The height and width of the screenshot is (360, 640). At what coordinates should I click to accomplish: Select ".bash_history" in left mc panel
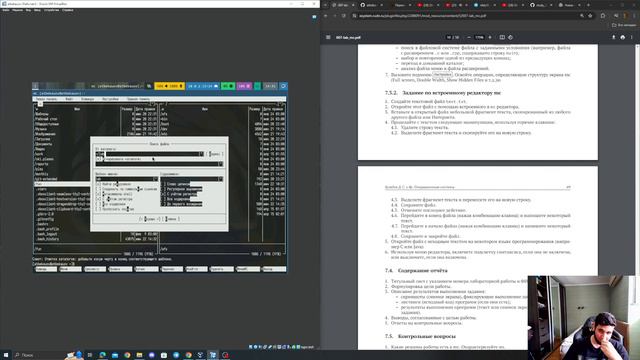pyautogui.click(x=49, y=239)
